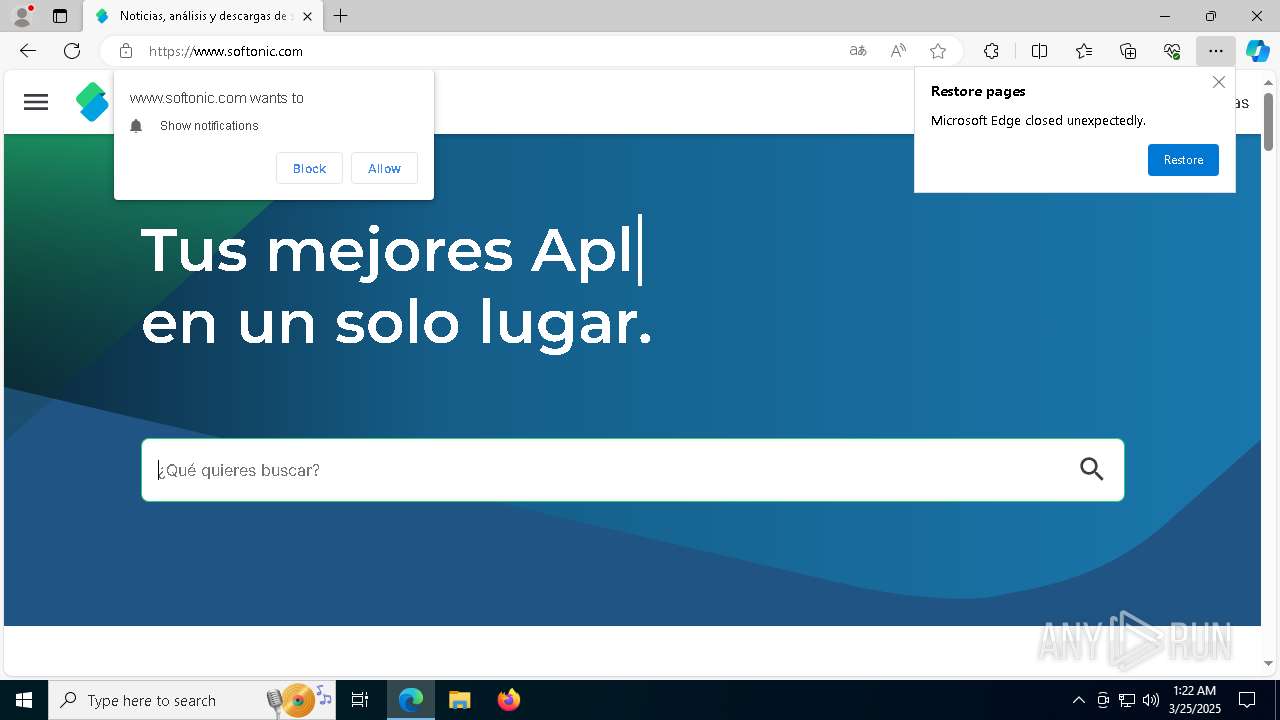Go back to previous page
The height and width of the screenshot is (720, 1280).
[28, 51]
